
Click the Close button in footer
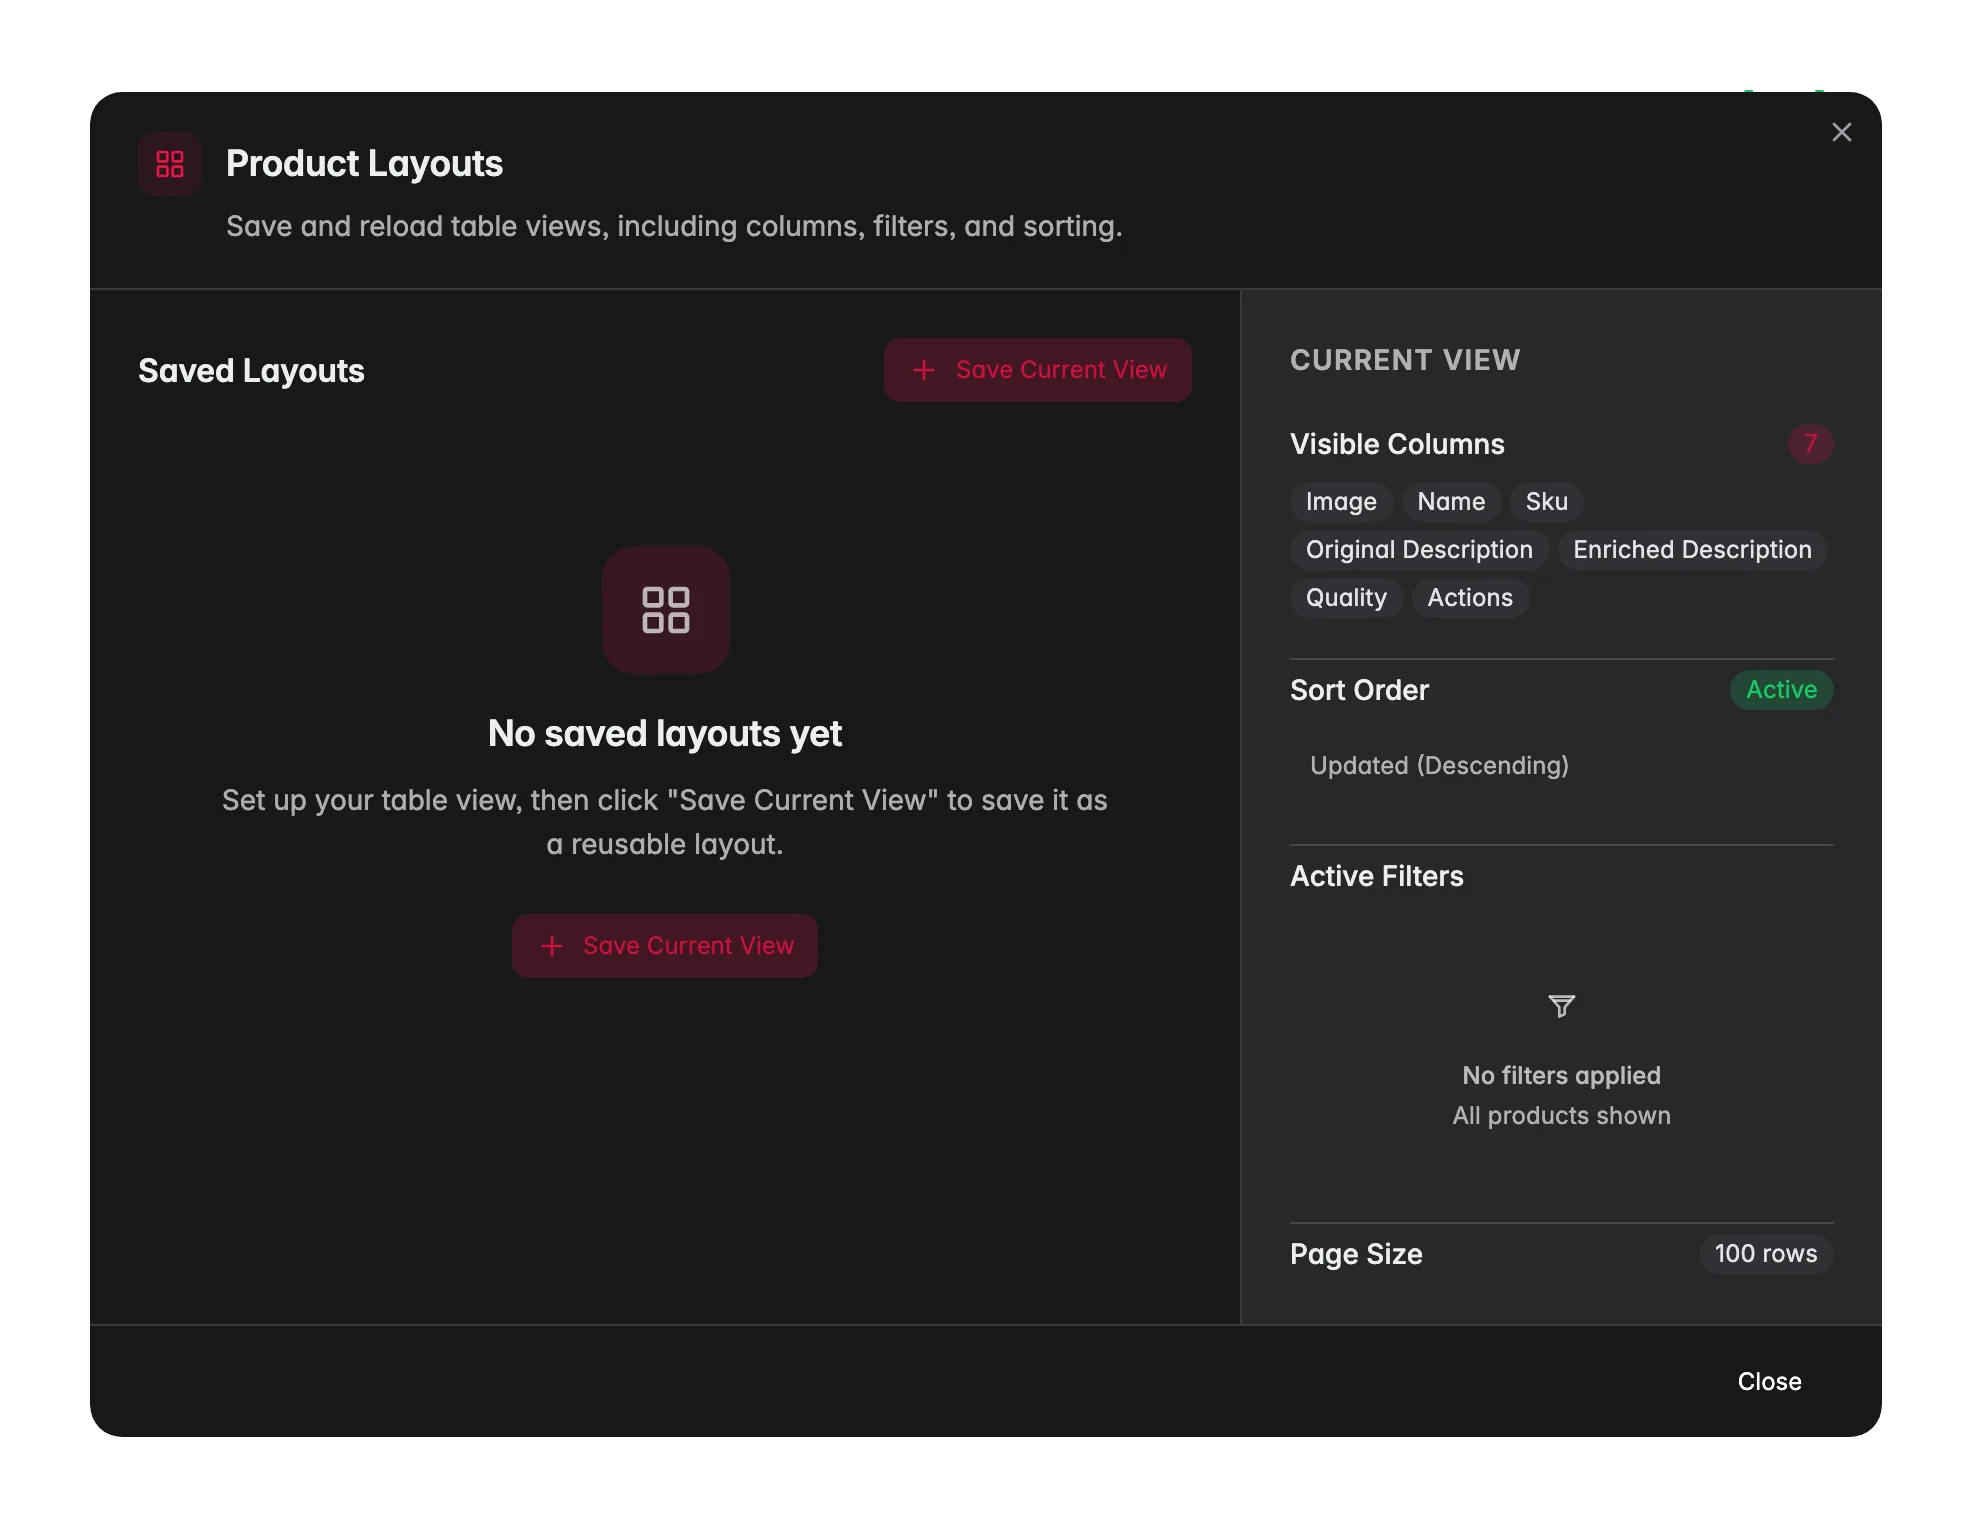[1769, 1381]
